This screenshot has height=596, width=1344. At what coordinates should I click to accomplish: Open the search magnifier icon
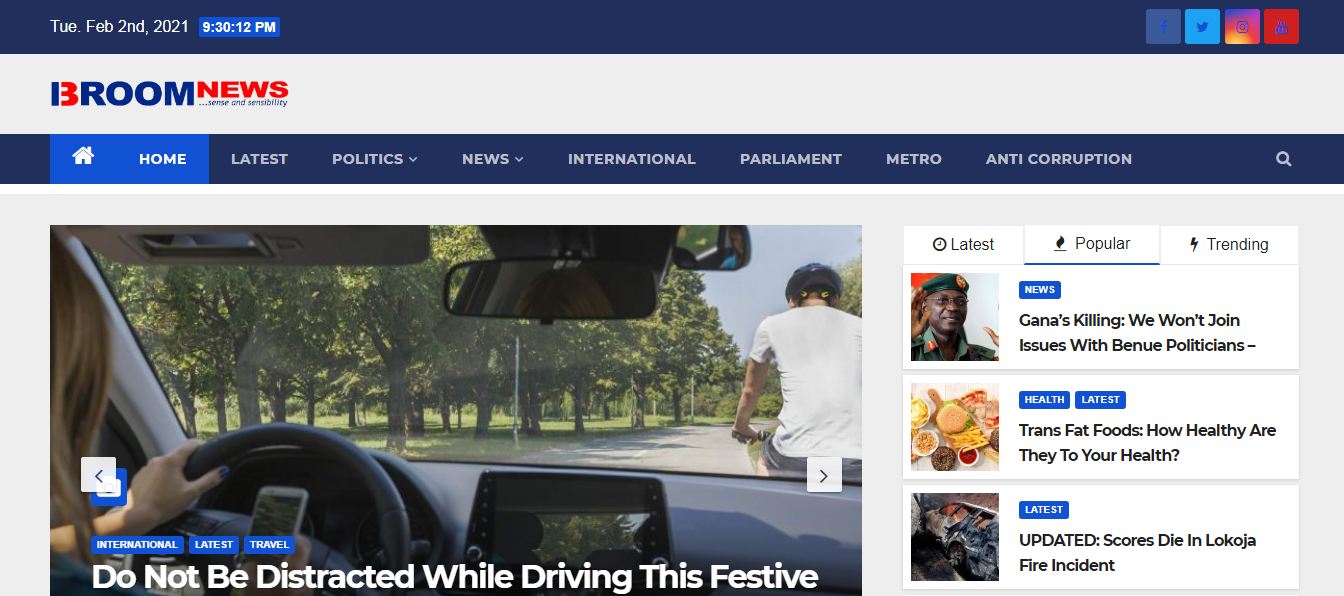(1284, 159)
